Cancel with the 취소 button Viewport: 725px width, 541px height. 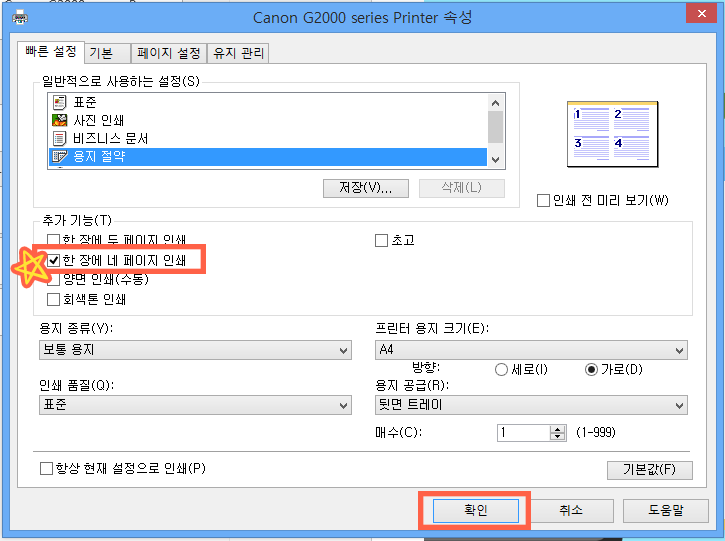click(571, 510)
